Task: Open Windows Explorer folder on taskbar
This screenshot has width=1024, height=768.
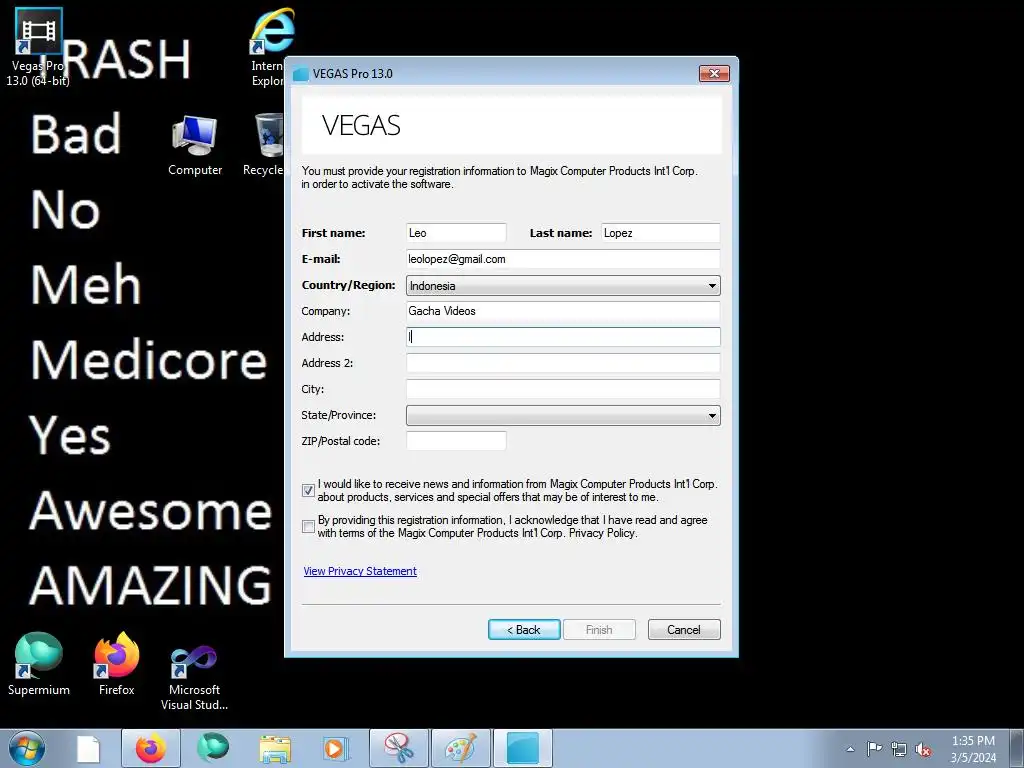Action: (275, 749)
